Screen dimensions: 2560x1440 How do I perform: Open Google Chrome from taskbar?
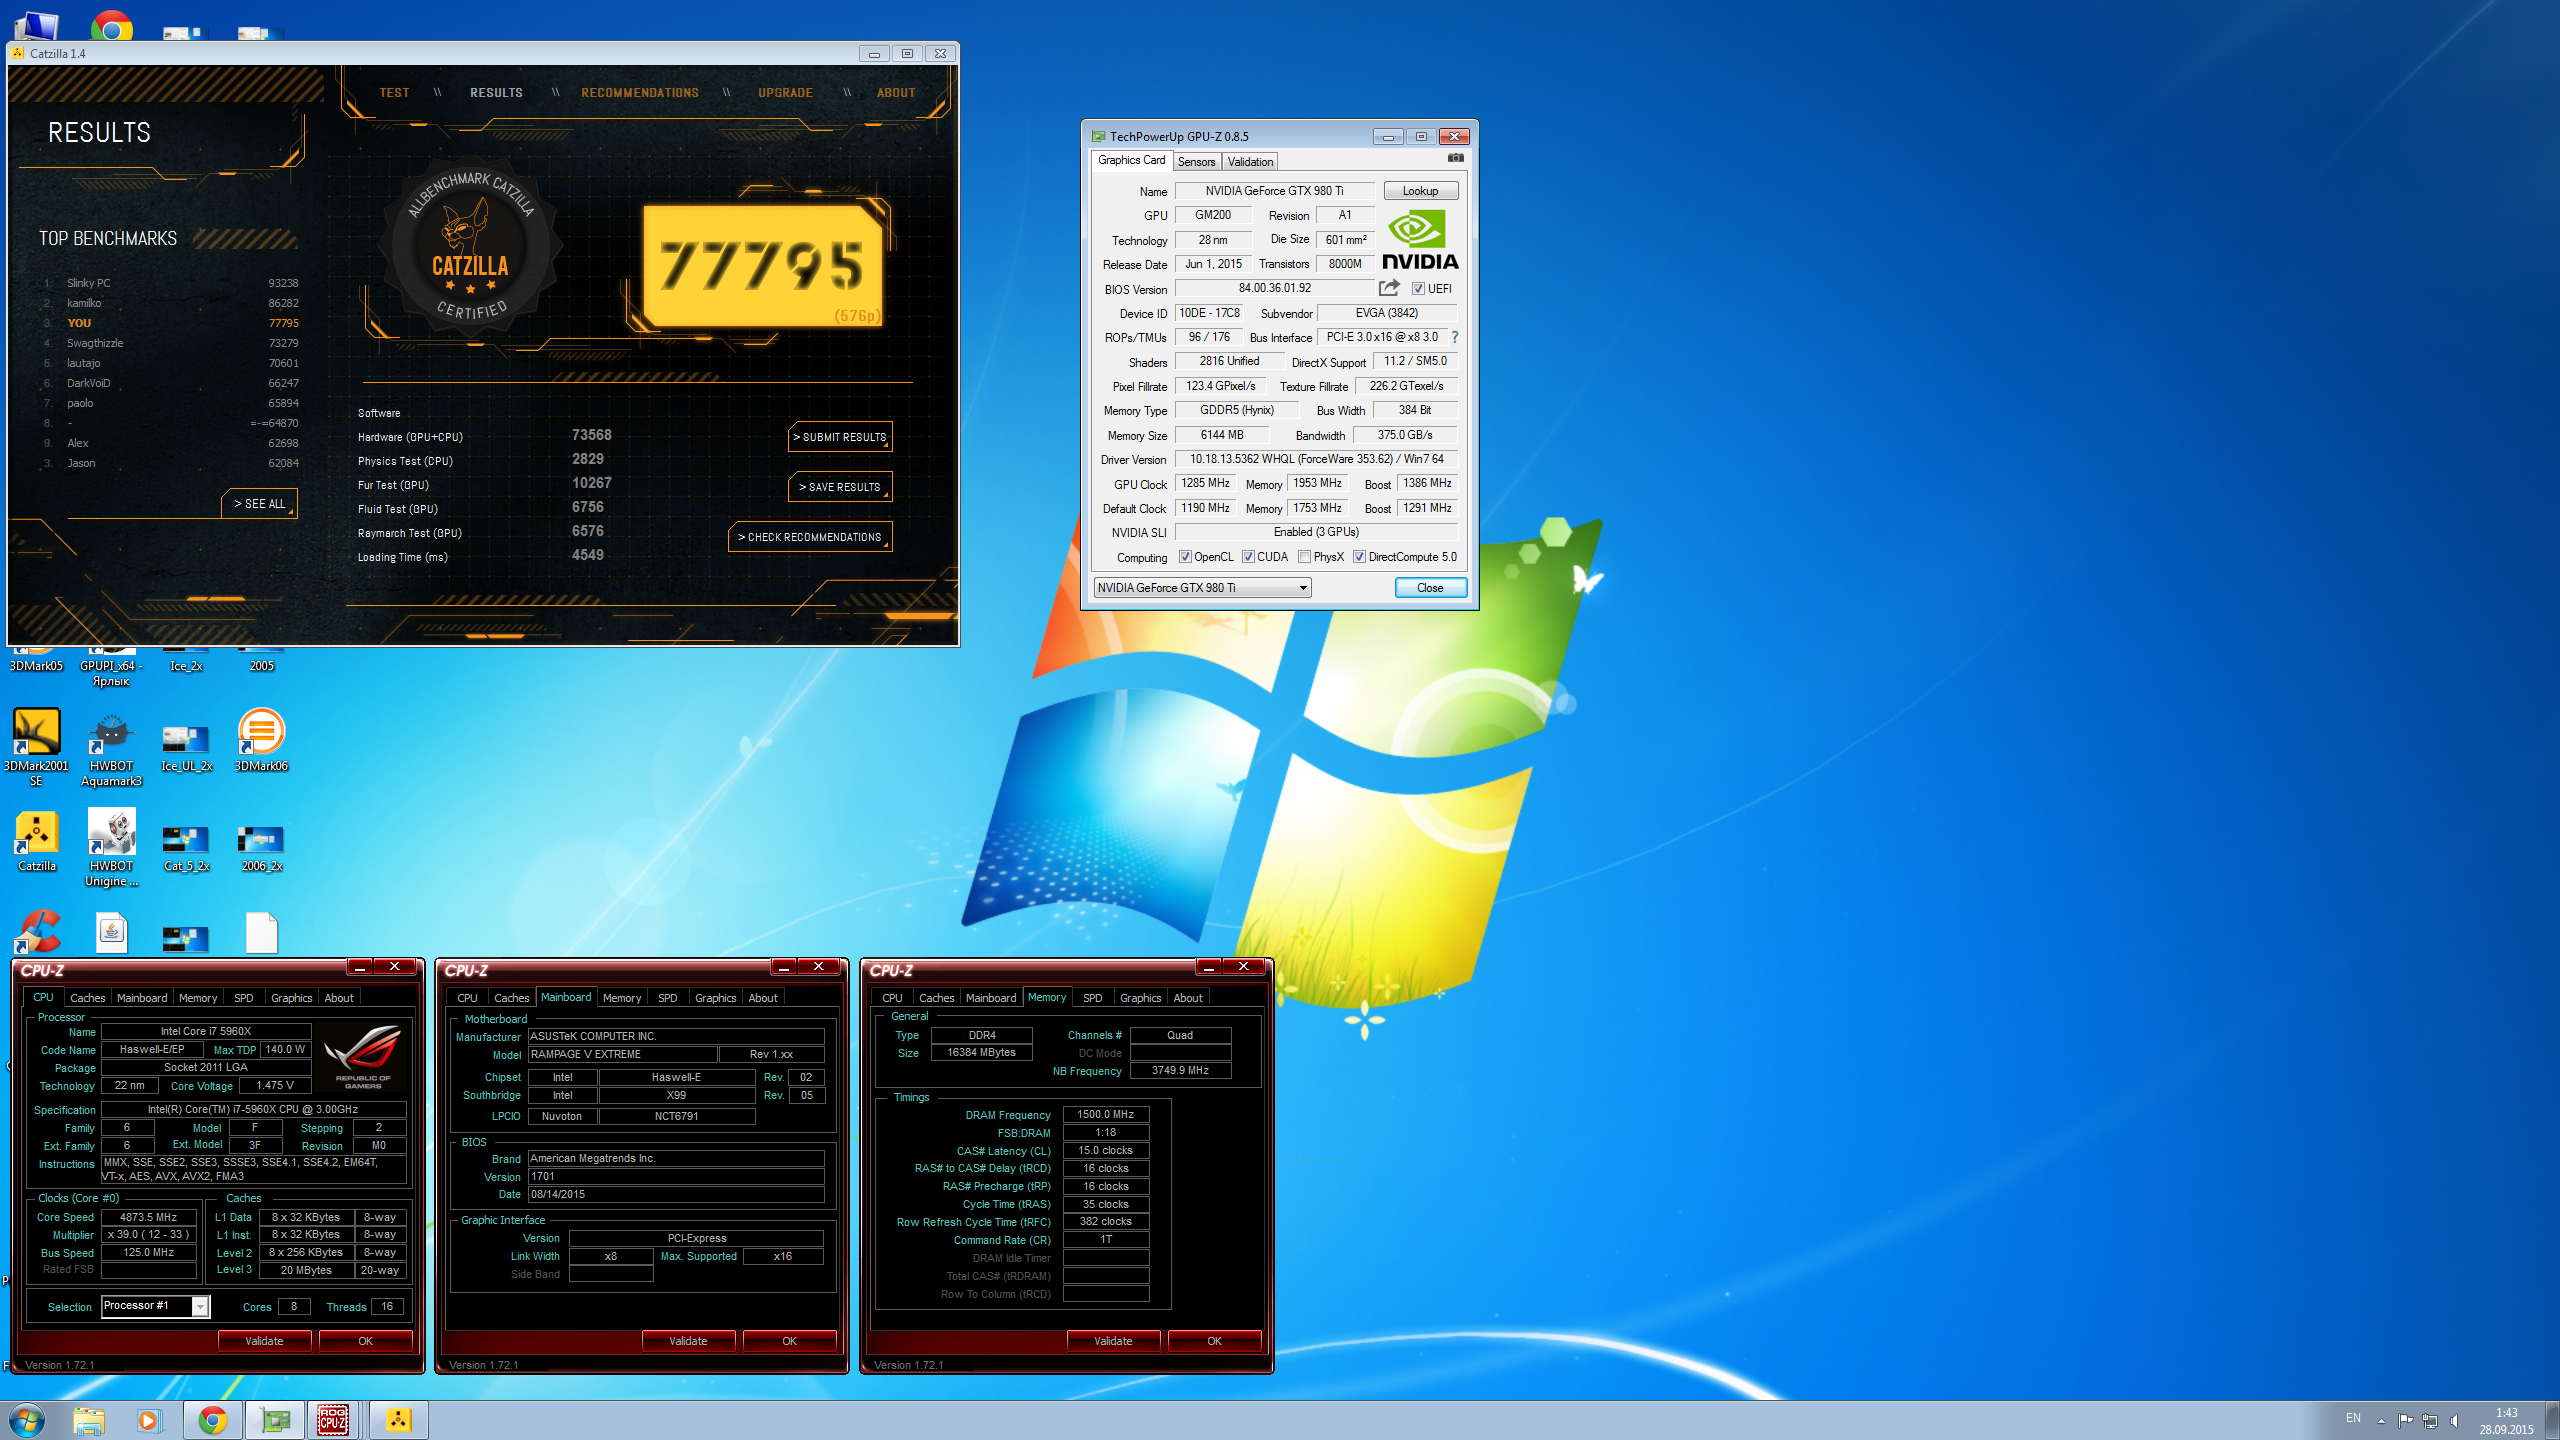tap(212, 1420)
